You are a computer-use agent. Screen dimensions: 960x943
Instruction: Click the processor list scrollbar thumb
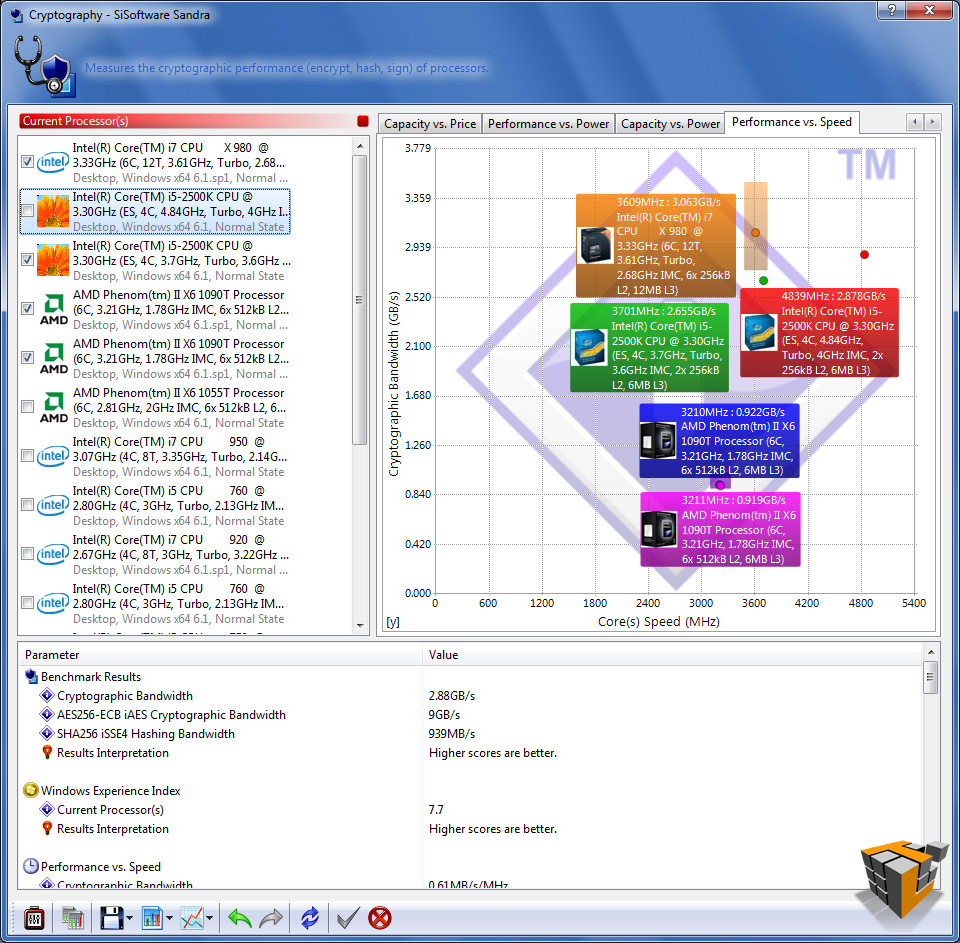pyautogui.click(x=360, y=300)
